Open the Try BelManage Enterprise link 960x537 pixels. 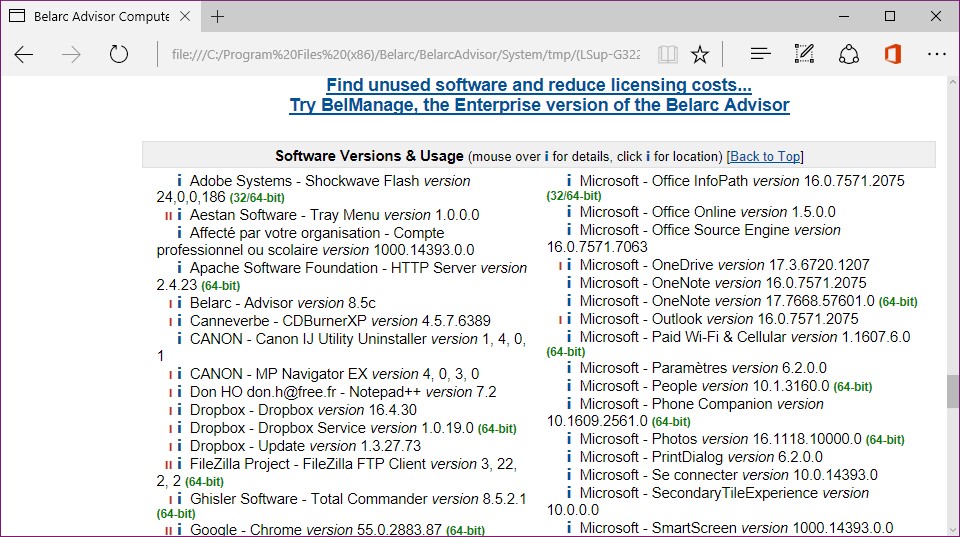[539, 105]
